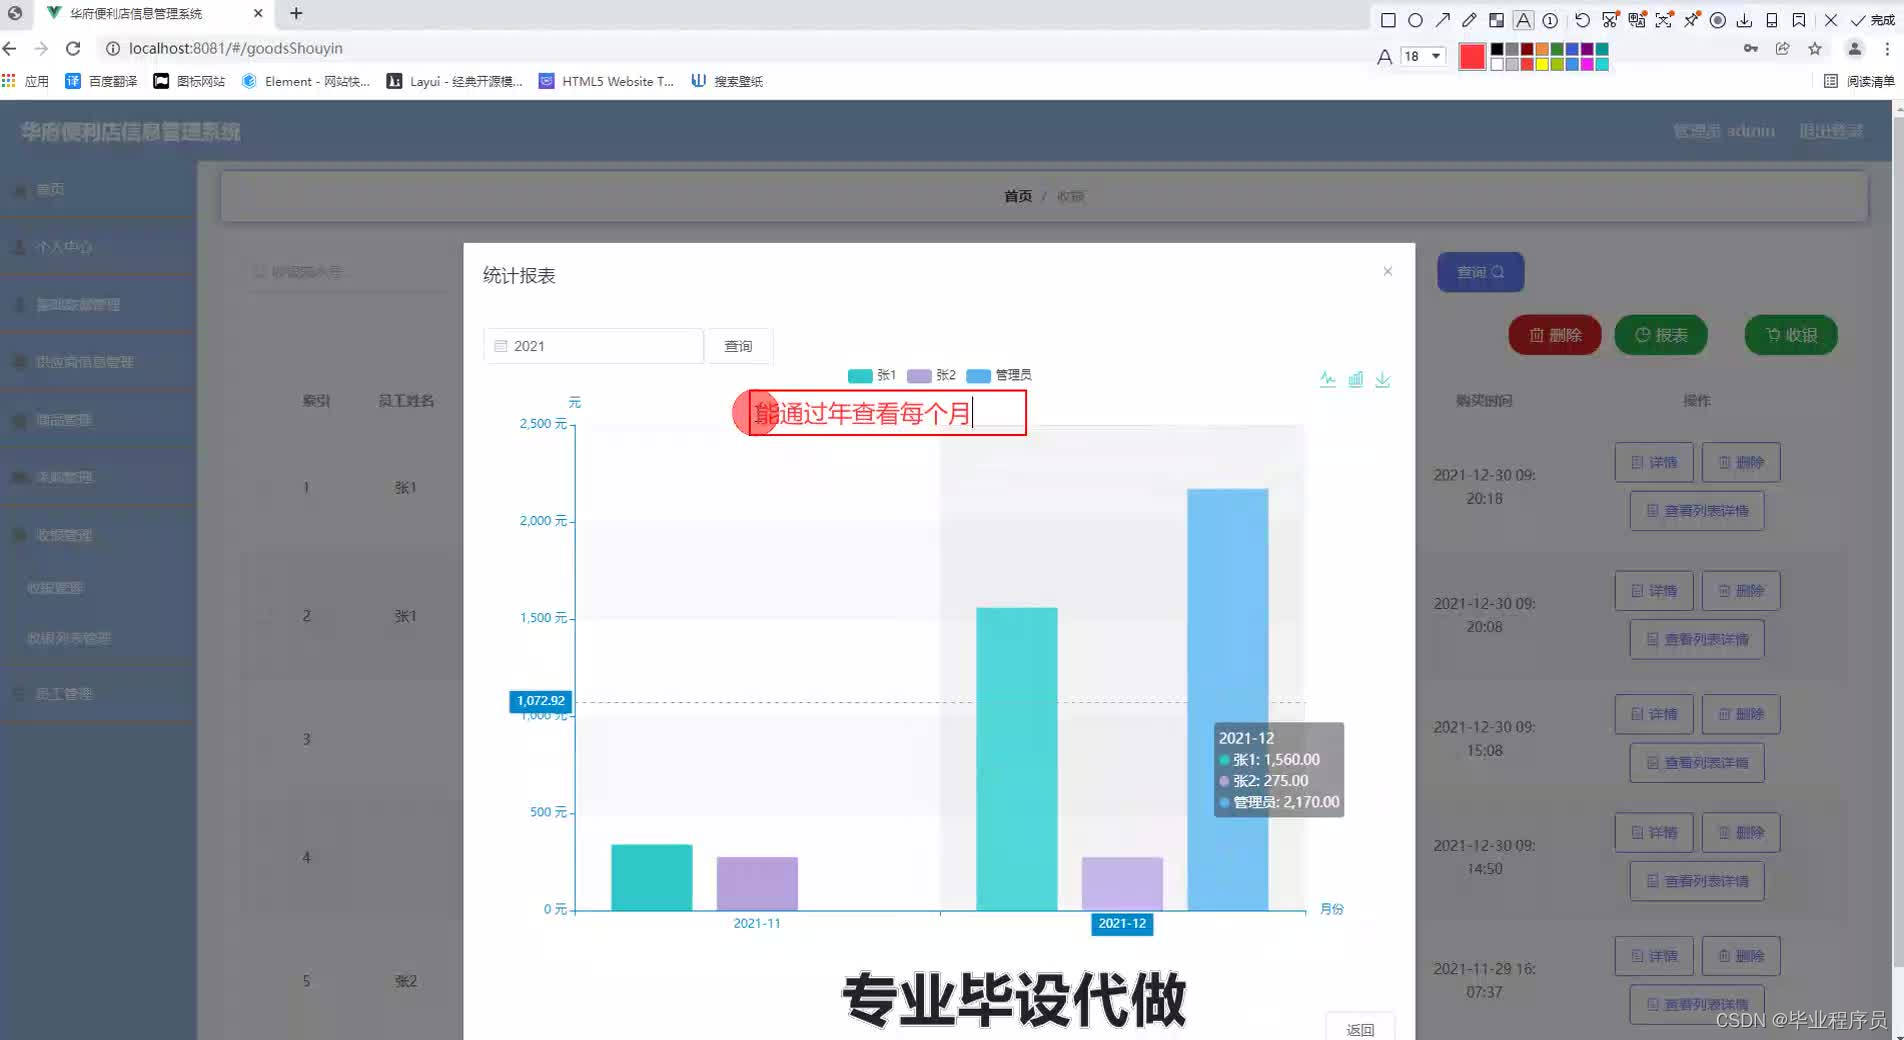
Task: Switch chart to bar view icon
Action: pos(1355,379)
